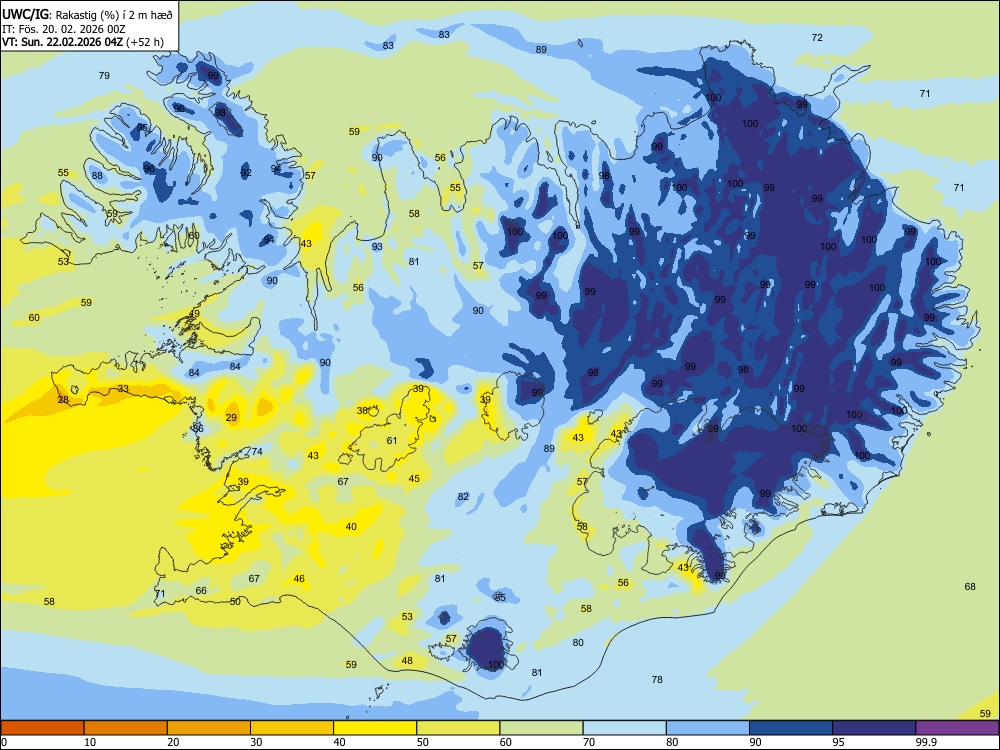Click the 'Rakastig (%) í 2 m hæð' title
This screenshot has width=1000, height=750.
pyautogui.click(x=114, y=13)
